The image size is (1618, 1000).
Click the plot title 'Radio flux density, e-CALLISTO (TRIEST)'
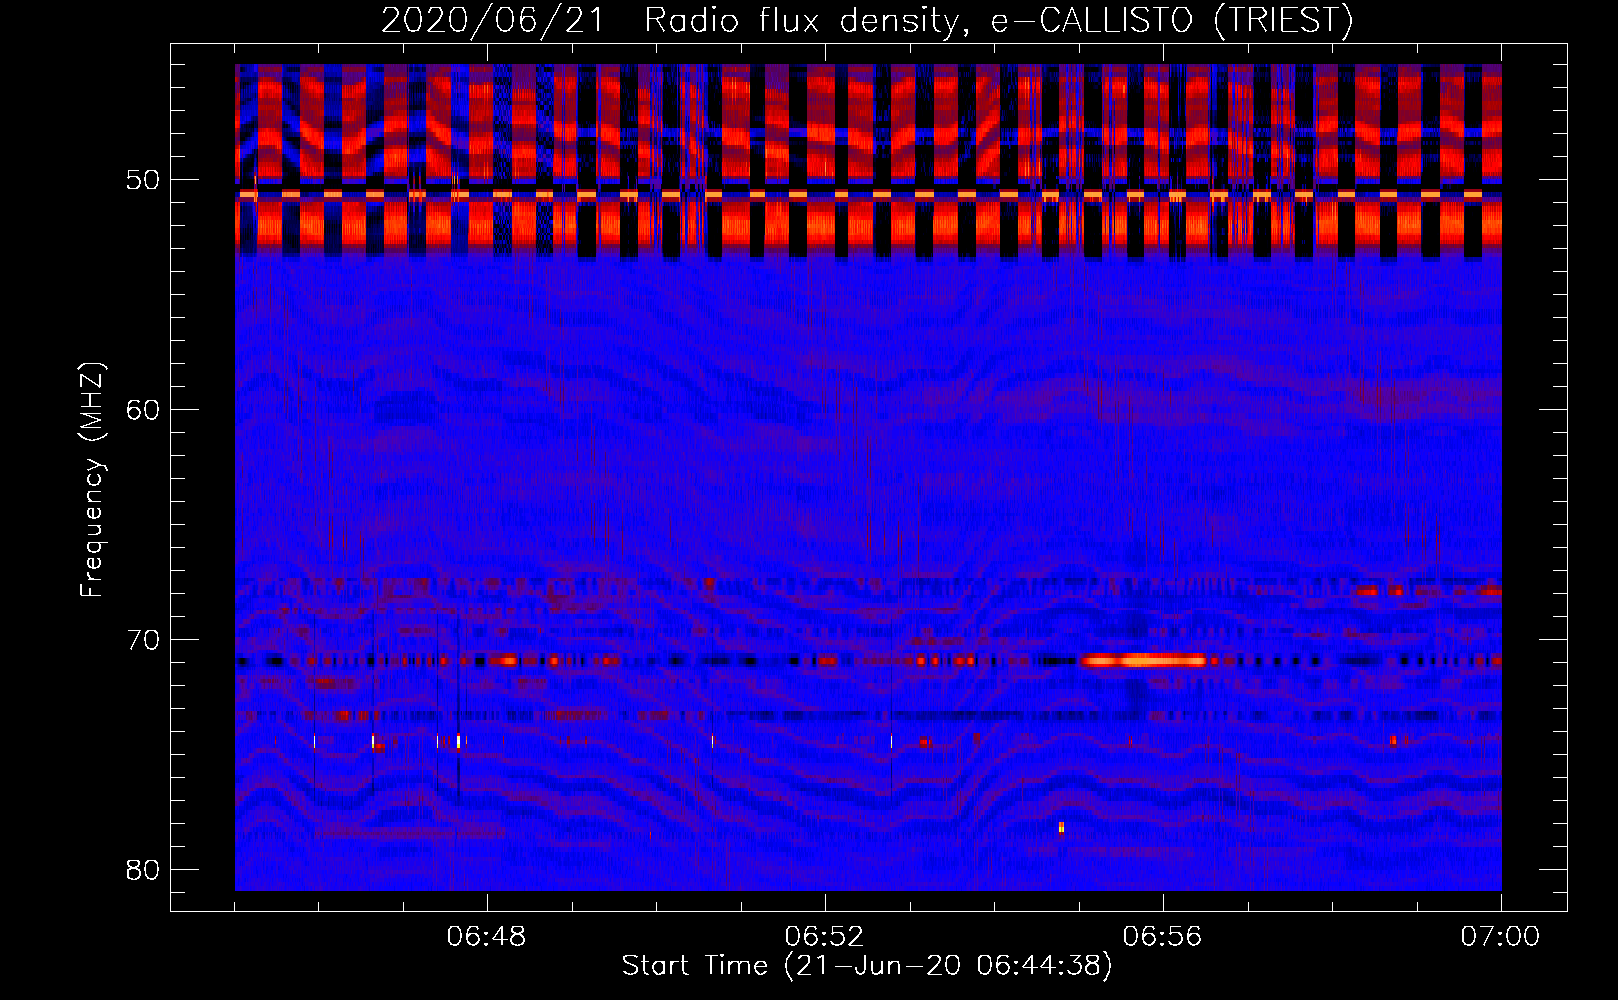click(998, 20)
